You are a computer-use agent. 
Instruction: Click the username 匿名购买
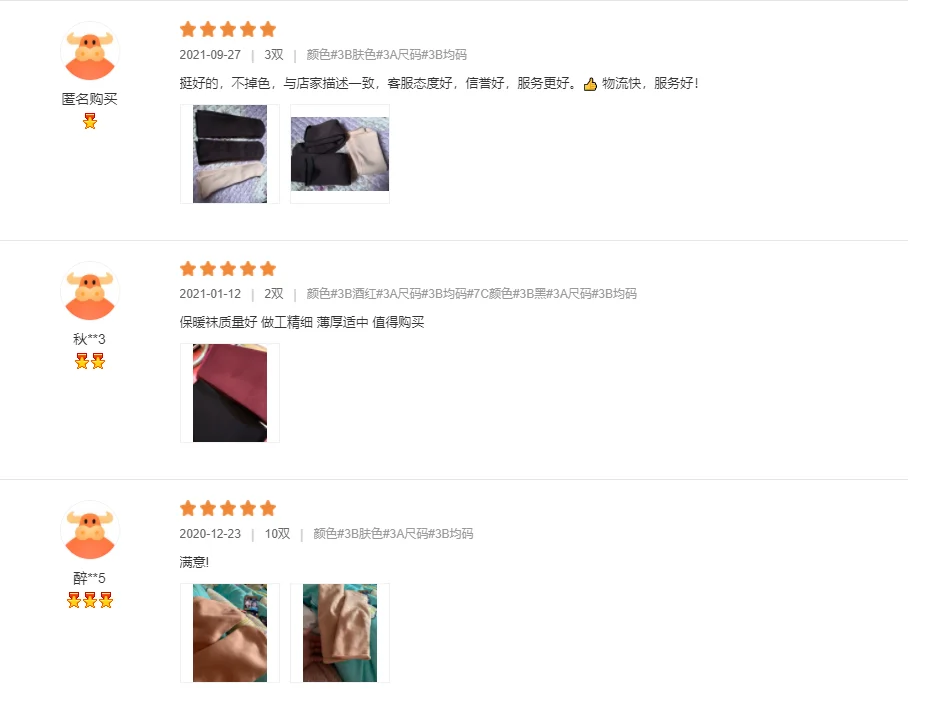[x=90, y=99]
